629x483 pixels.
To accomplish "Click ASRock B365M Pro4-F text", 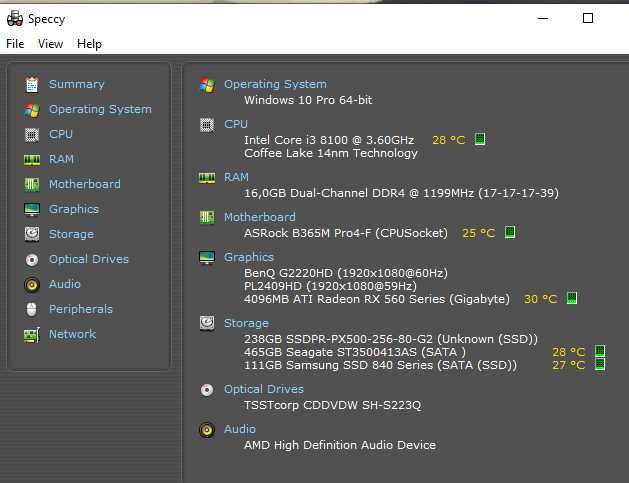I will pyautogui.click(x=346, y=233).
